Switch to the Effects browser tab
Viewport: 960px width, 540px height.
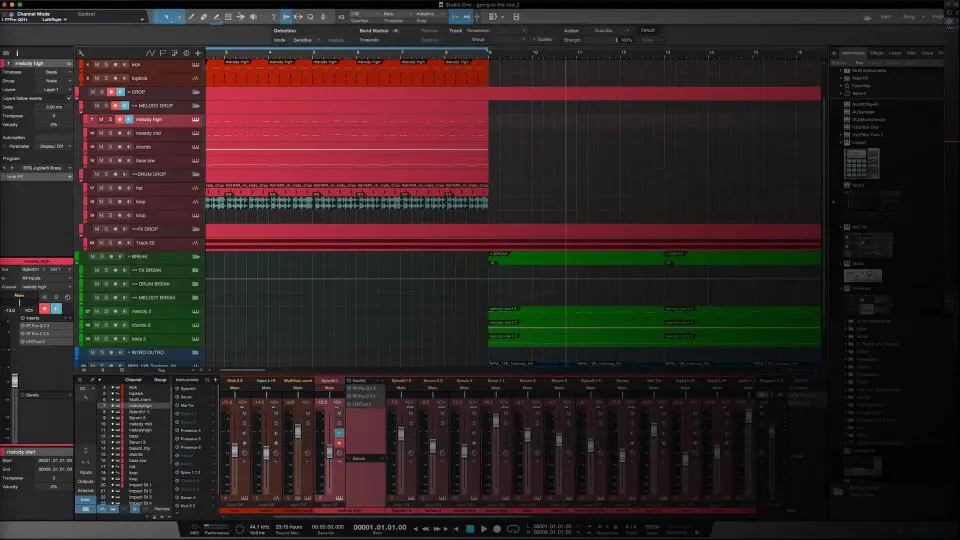(x=877, y=53)
